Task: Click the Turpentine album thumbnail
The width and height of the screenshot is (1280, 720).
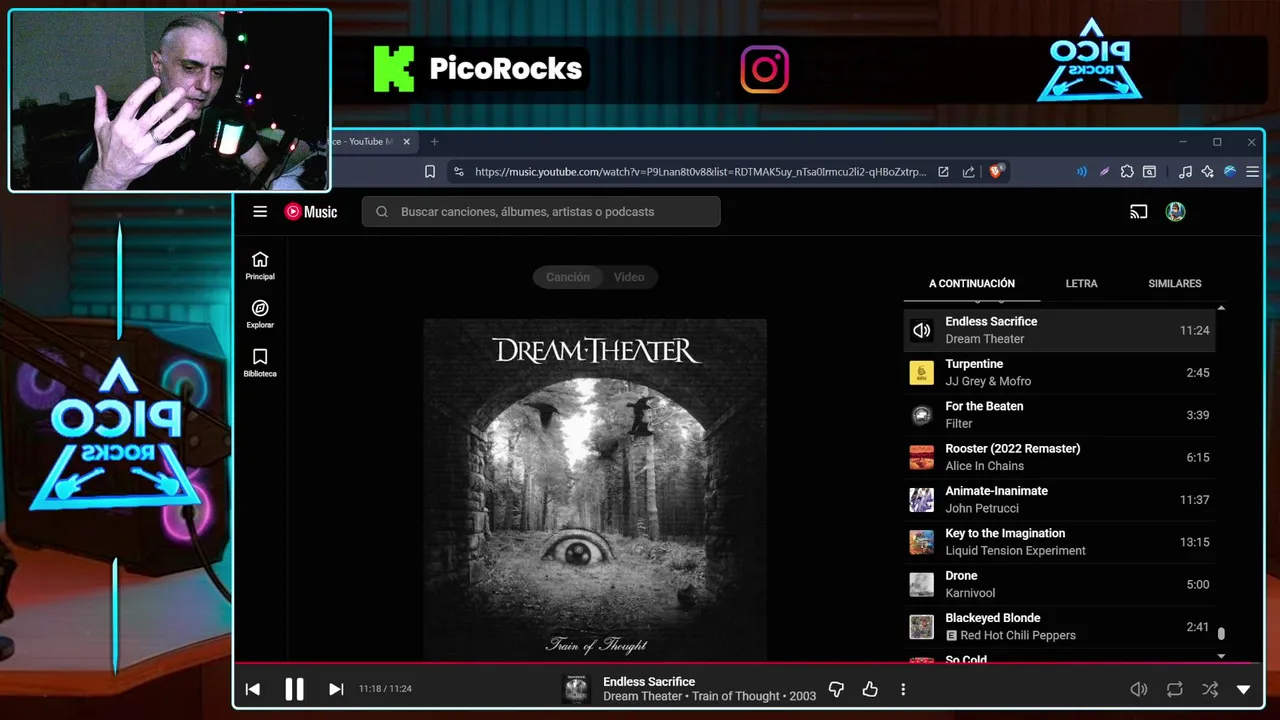Action: 922,373
